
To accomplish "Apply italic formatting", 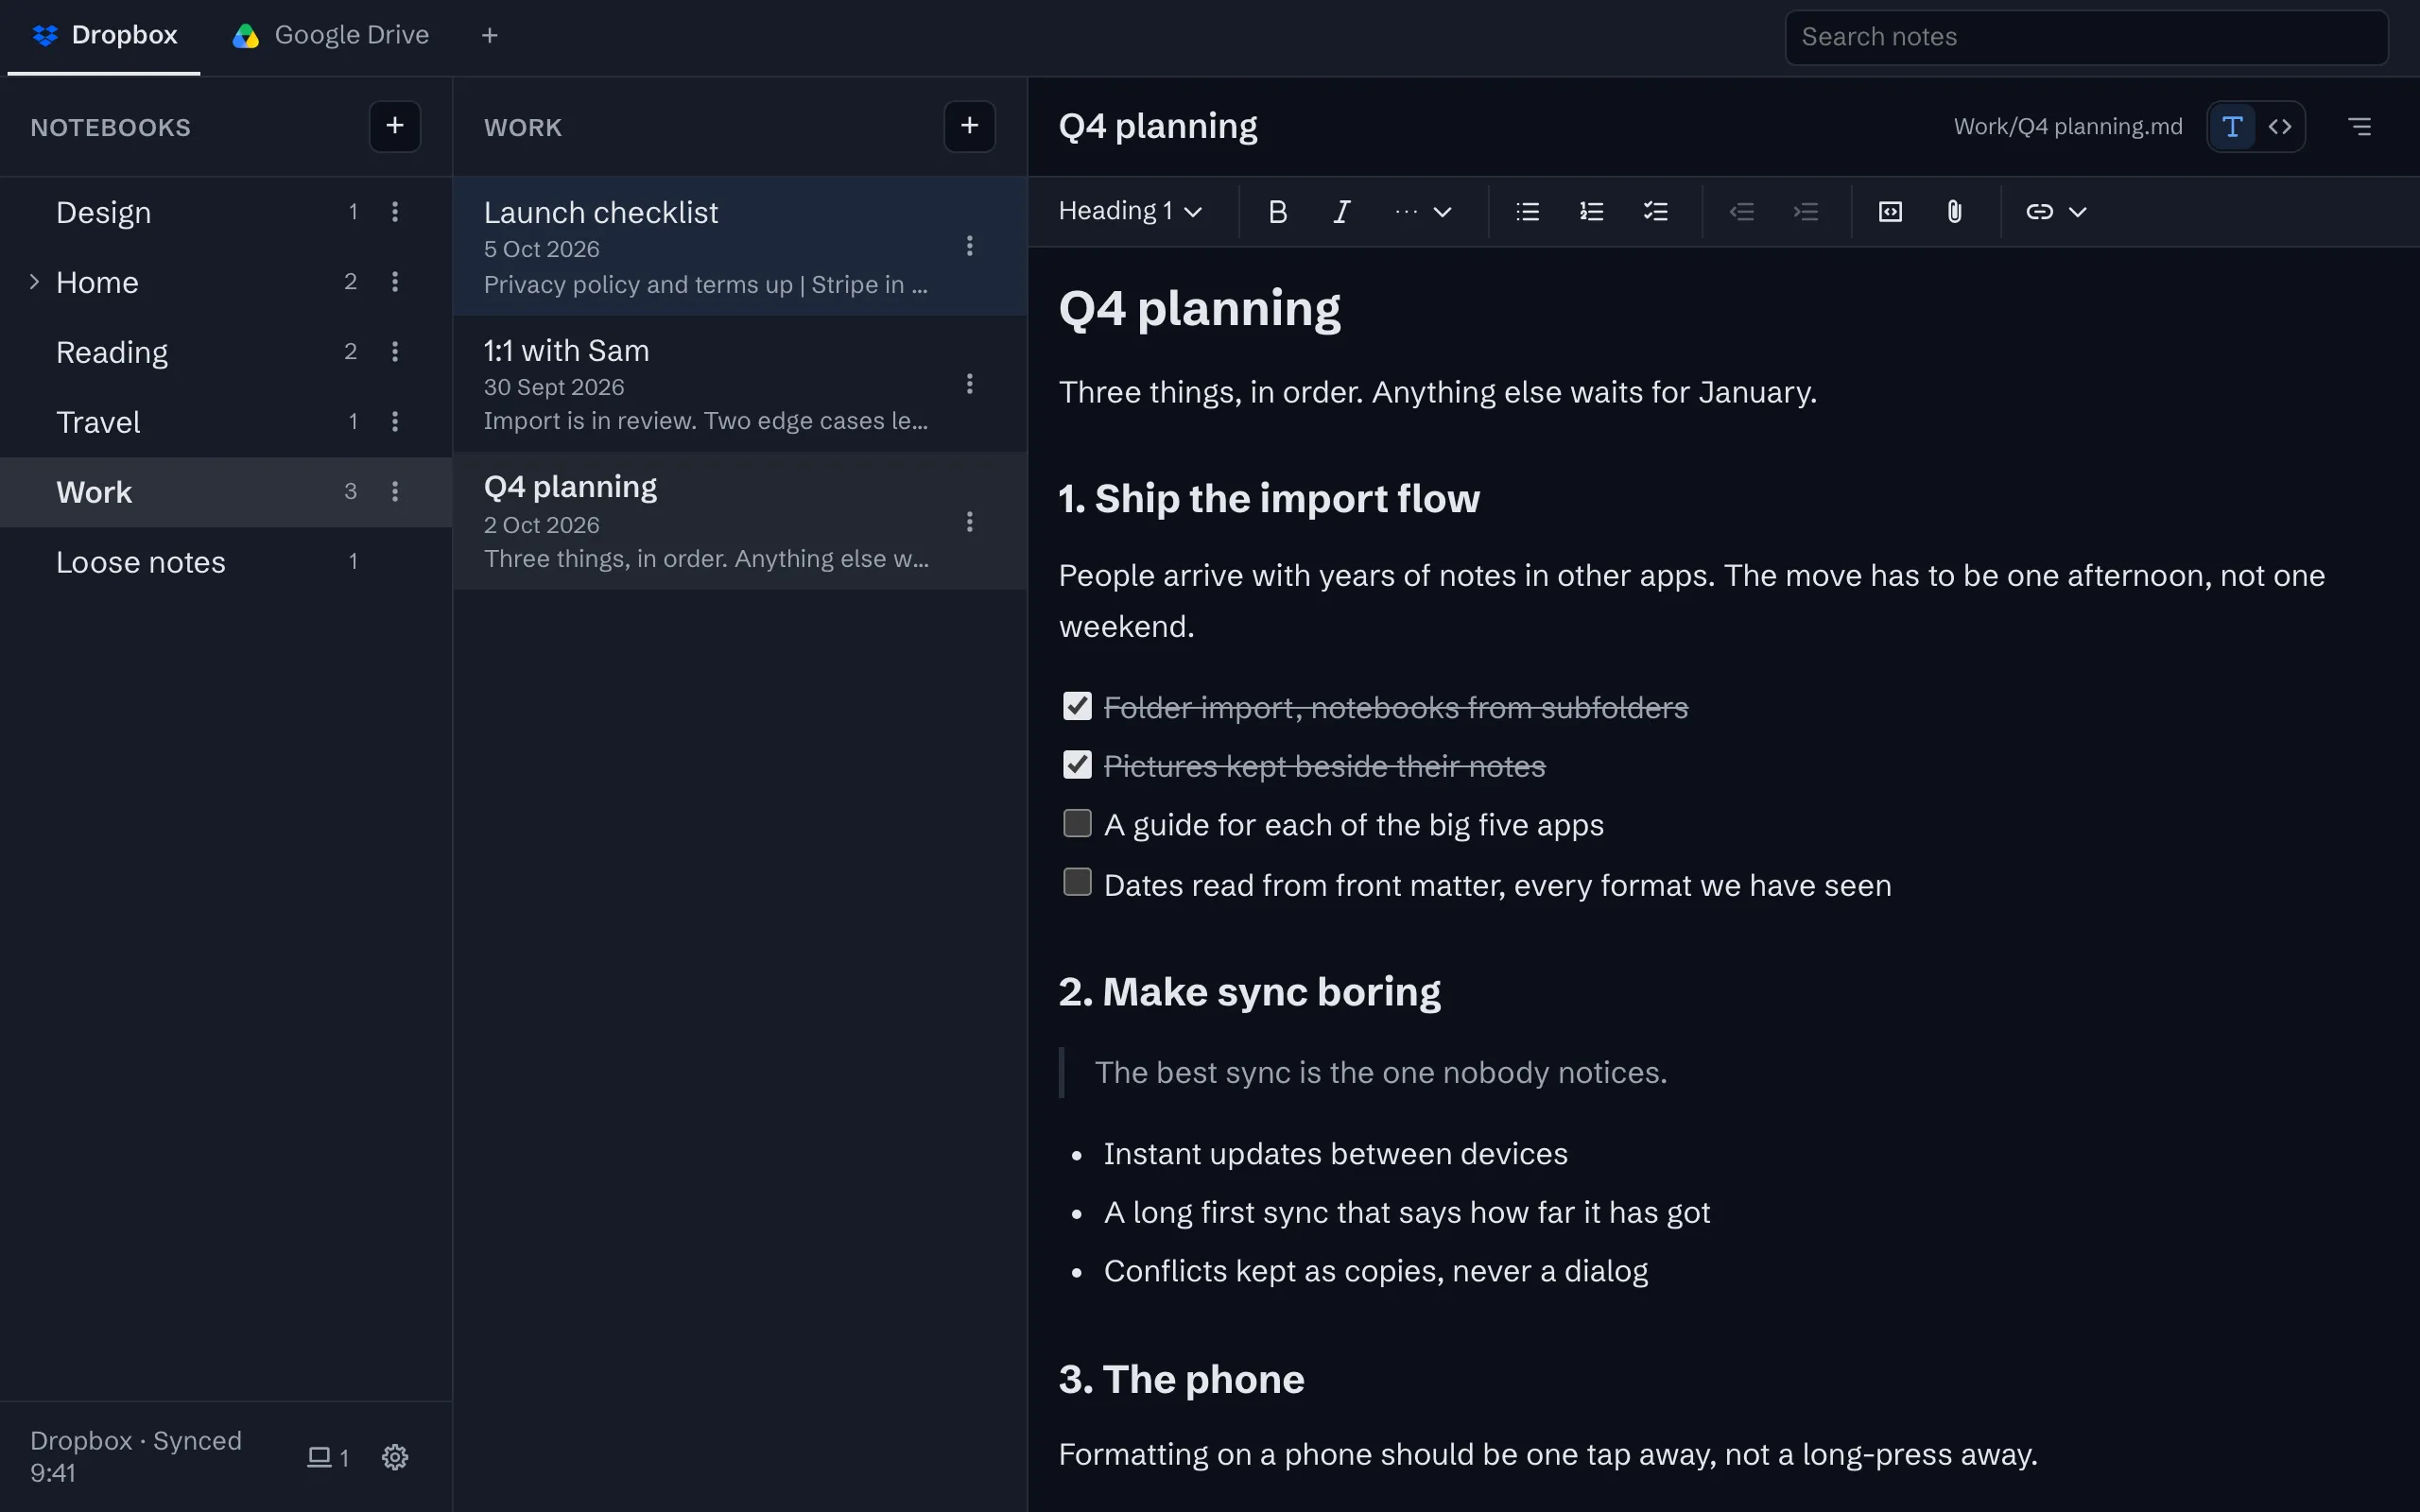I will tap(1342, 212).
